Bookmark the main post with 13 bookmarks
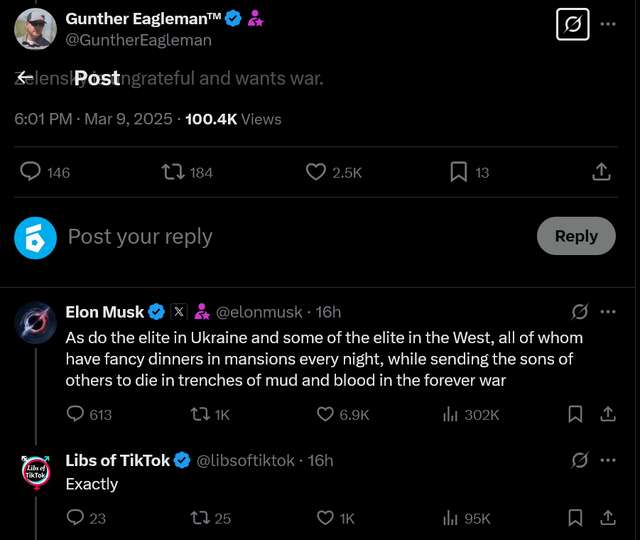 coord(459,172)
